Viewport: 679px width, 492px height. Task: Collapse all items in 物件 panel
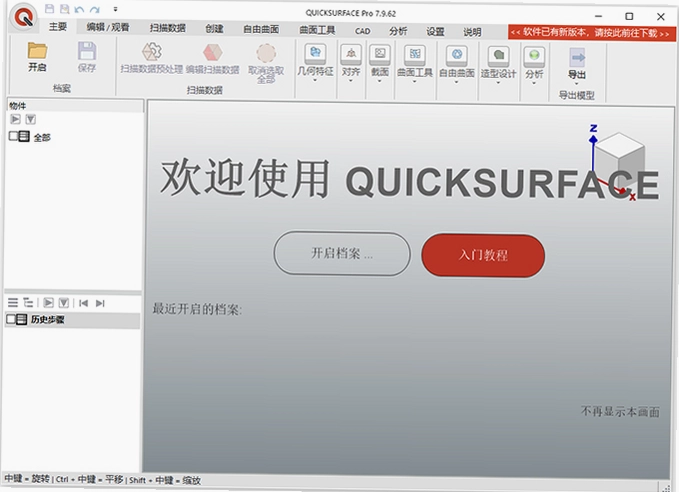[30, 119]
